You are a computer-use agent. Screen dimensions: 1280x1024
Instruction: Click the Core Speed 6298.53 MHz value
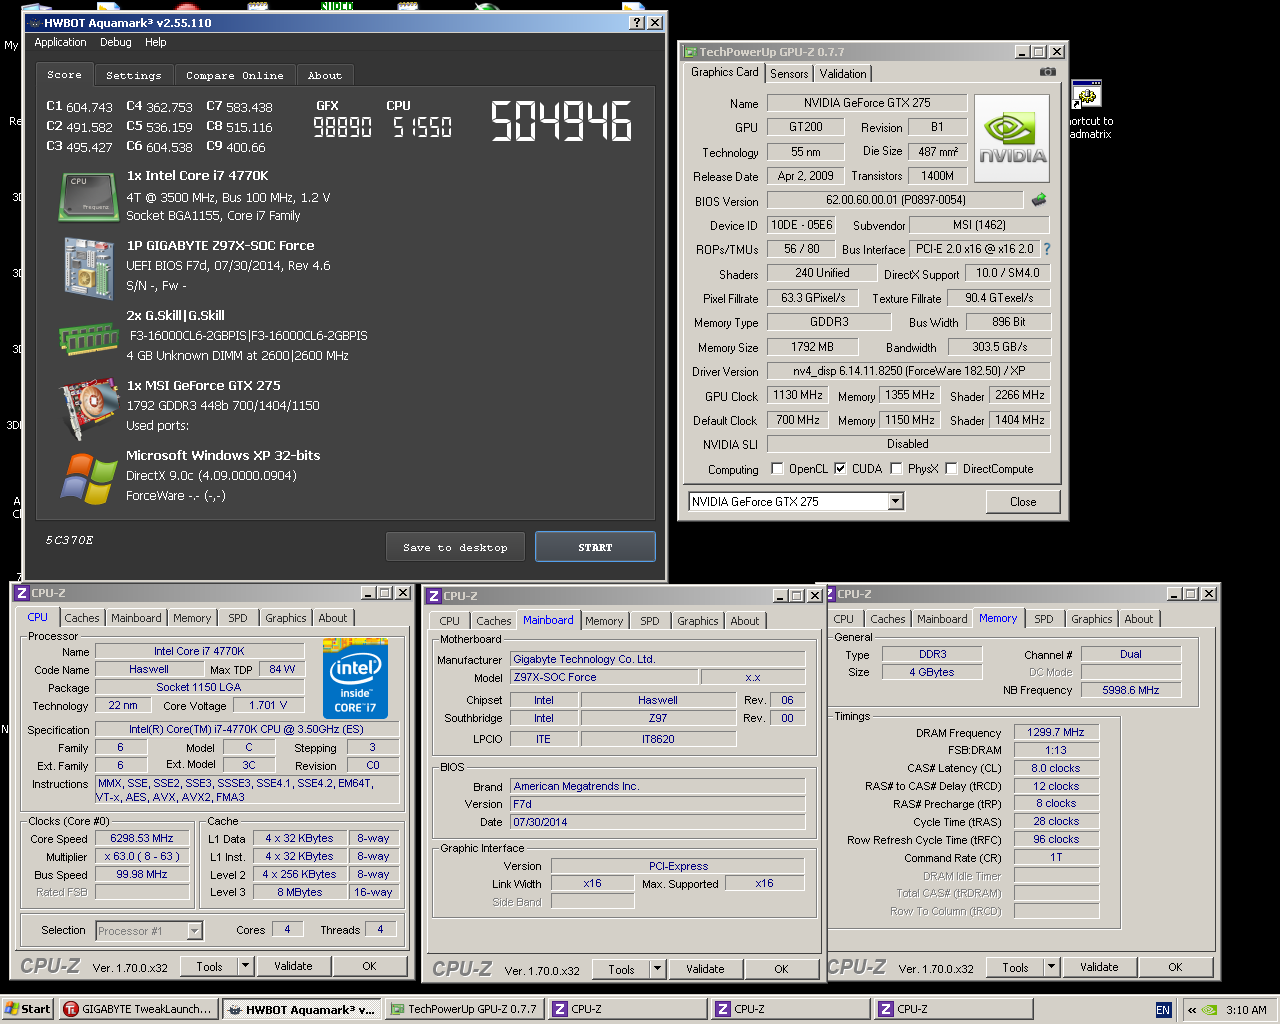[x=142, y=838]
